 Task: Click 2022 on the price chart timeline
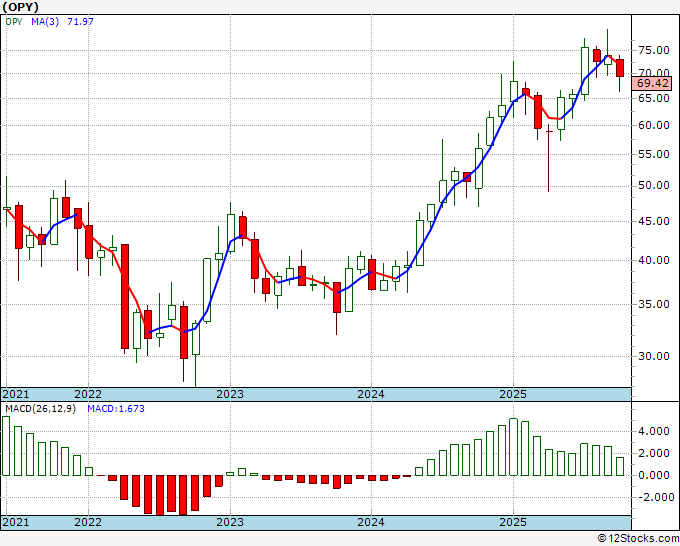(x=88, y=394)
